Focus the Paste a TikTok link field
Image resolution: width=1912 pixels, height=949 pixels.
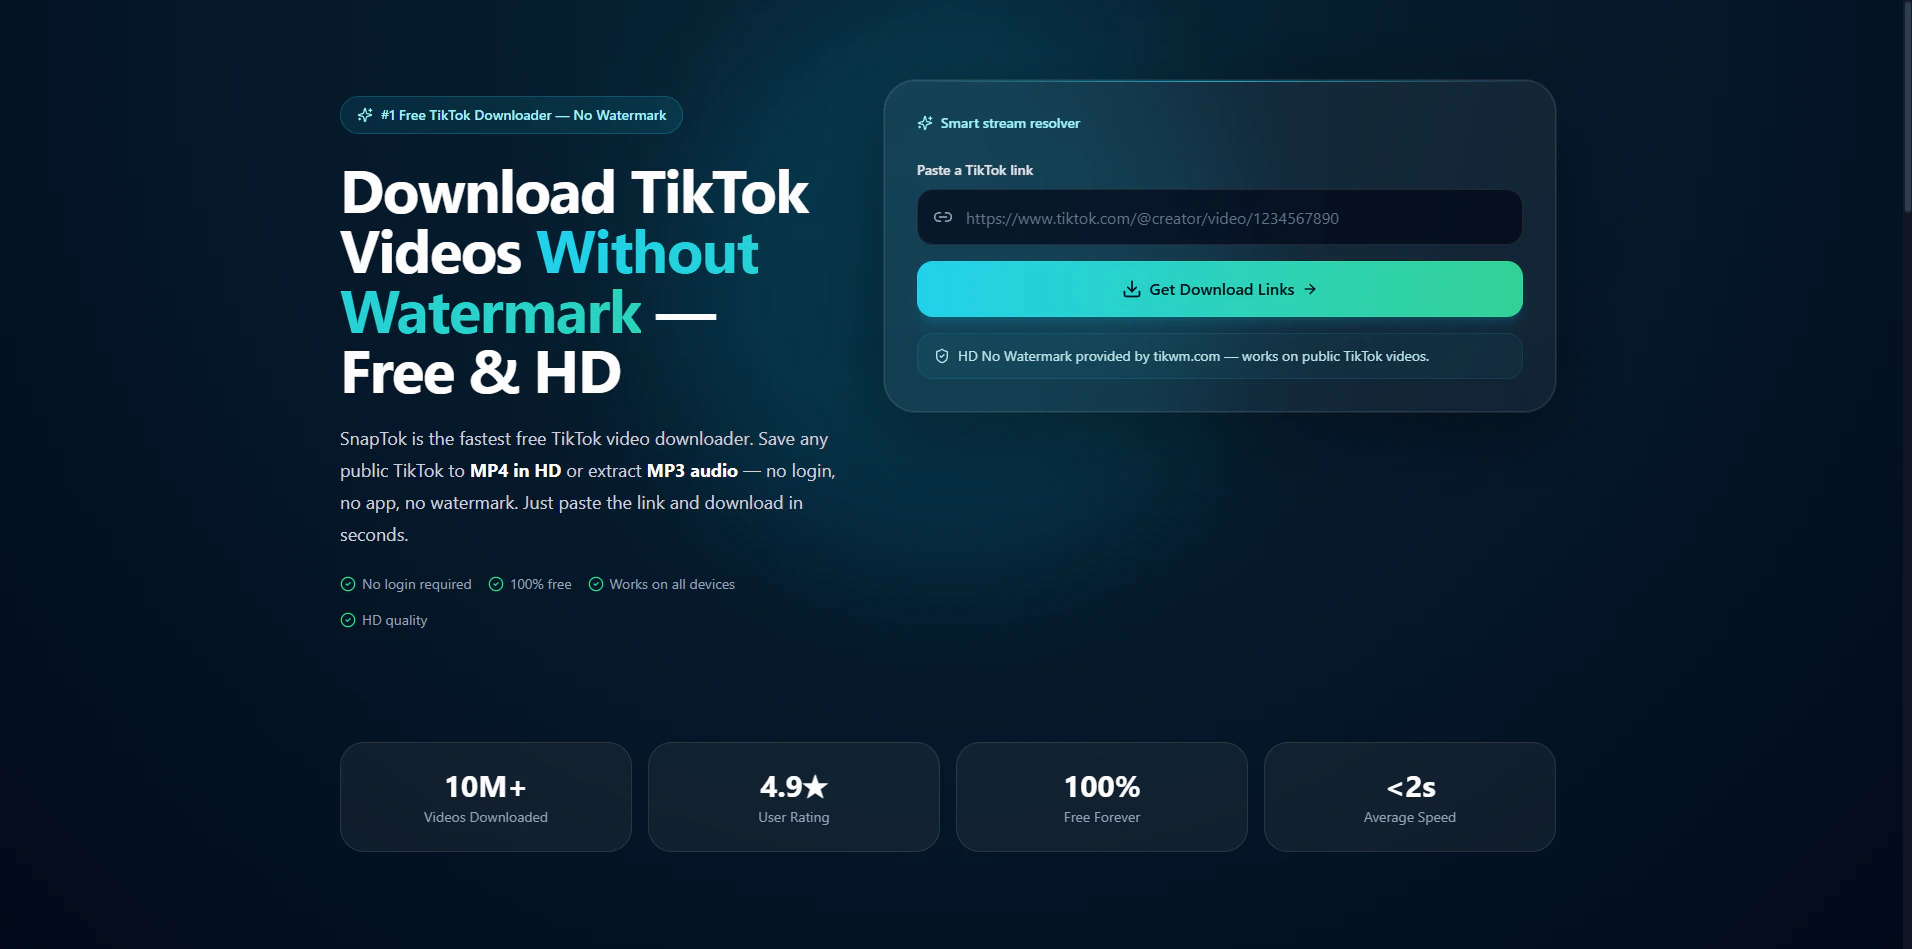point(1220,217)
